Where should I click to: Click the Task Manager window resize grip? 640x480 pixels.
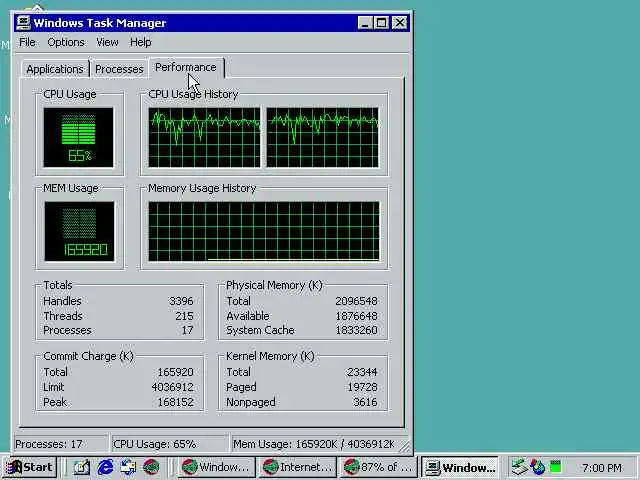404,447
